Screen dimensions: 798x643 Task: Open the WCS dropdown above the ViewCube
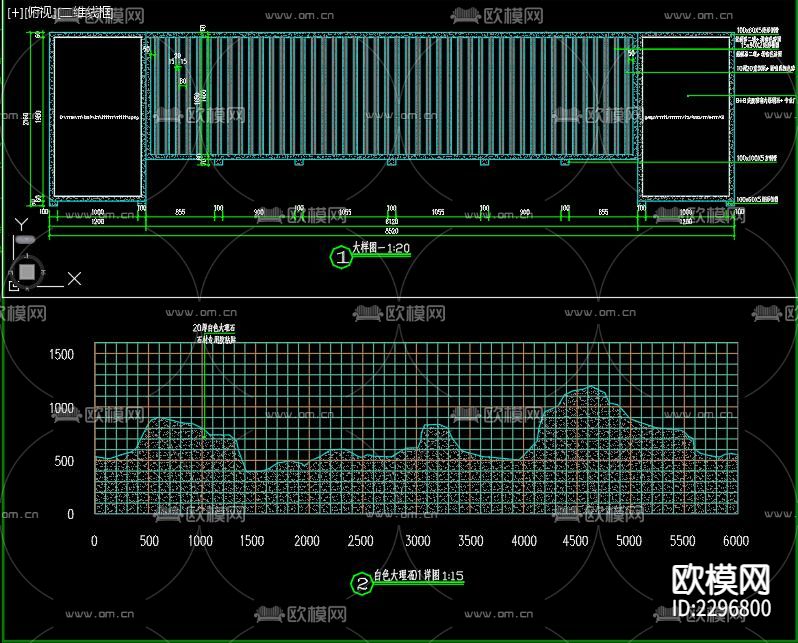click(x=24, y=239)
